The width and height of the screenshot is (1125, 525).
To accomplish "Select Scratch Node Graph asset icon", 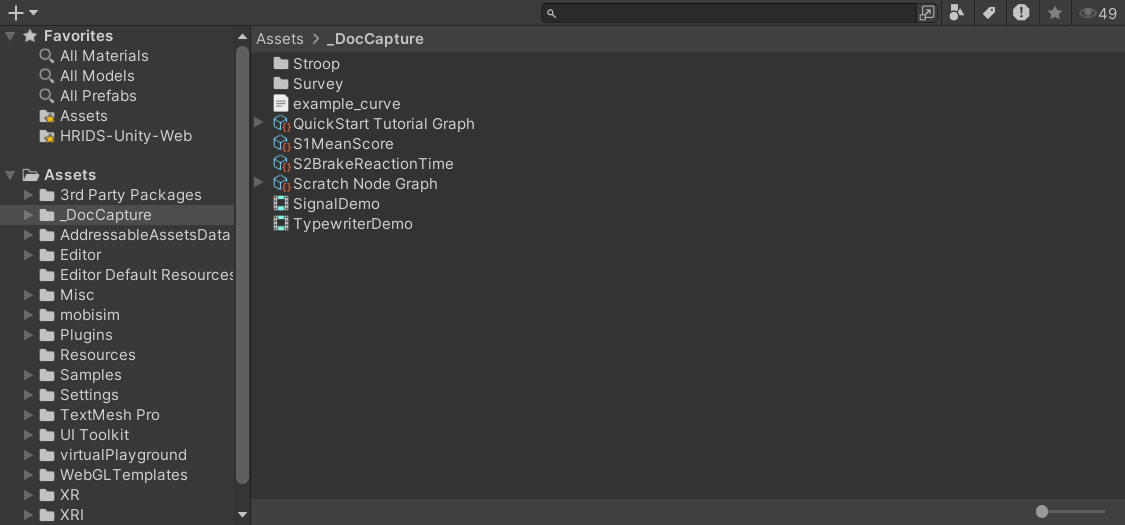I will click(x=282, y=184).
